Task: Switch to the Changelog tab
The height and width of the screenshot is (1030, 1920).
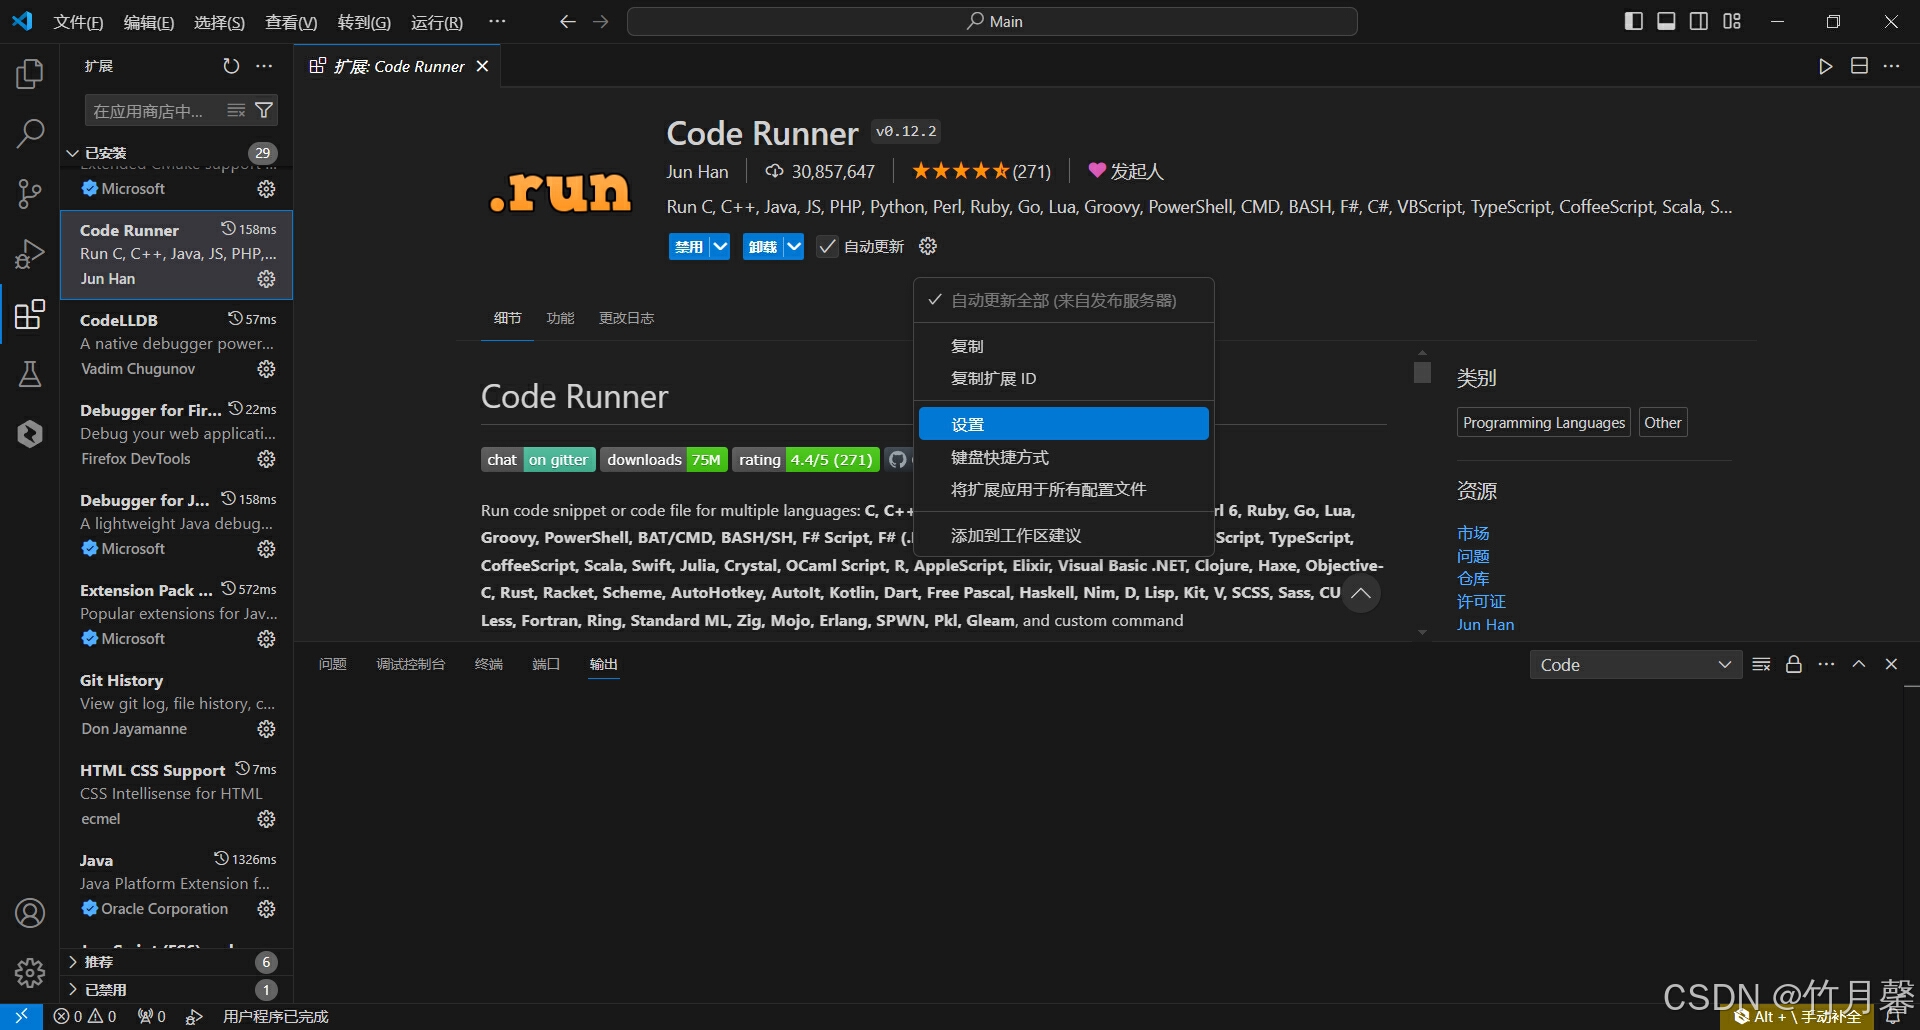Action: point(626,318)
